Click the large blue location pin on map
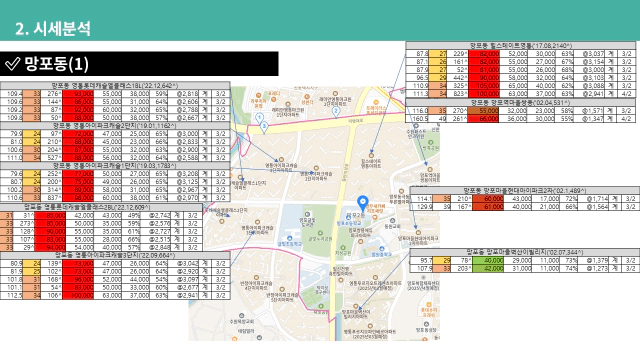 click(x=362, y=203)
